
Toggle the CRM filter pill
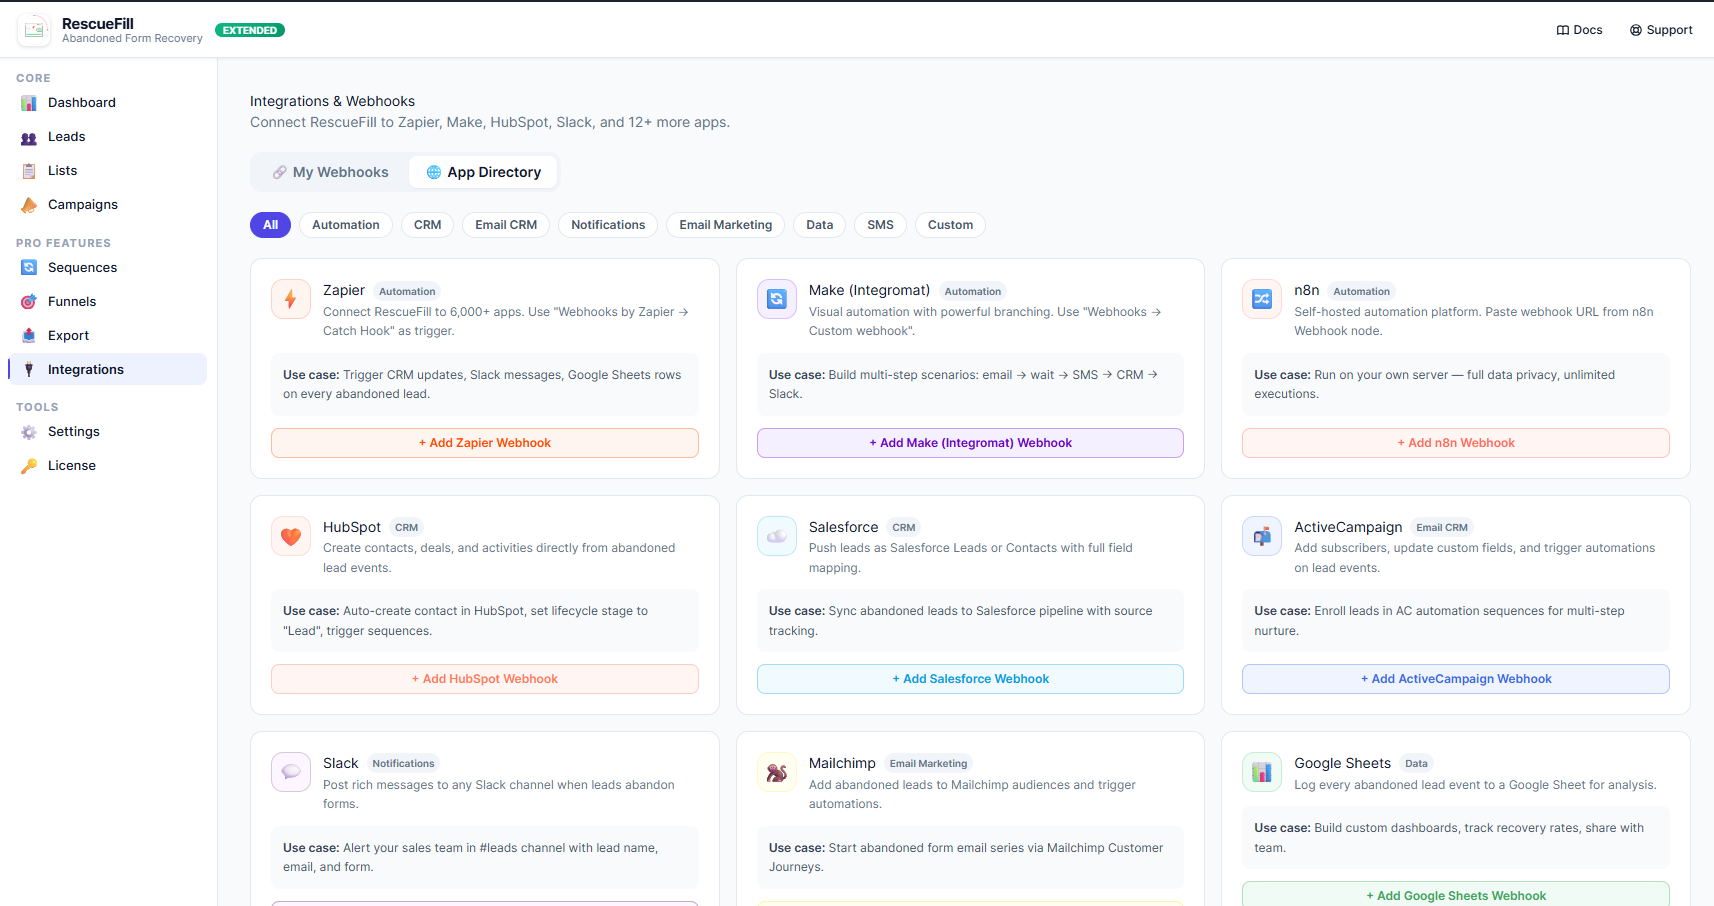tap(427, 225)
